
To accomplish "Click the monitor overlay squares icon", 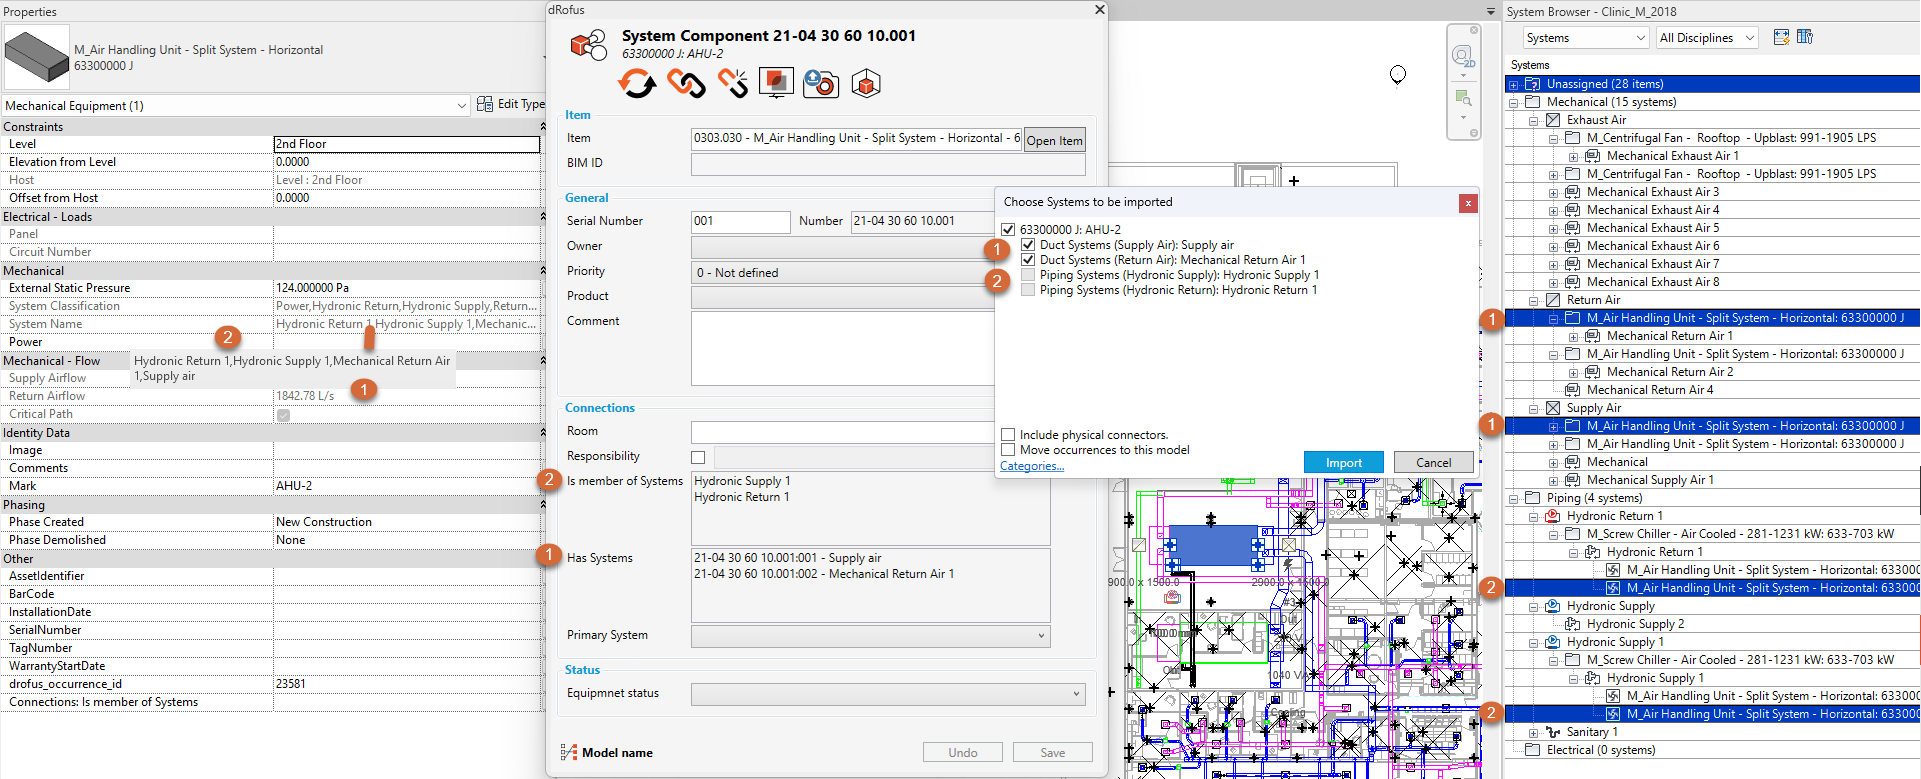I will point(776,83).
